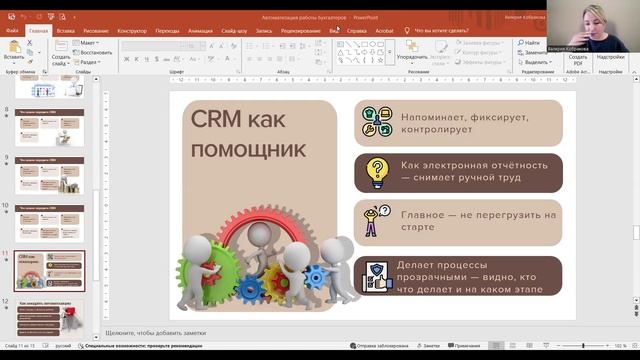This screenshot has height=360, width=640.
Task: Copy selection with the copy icon
Action: [x=30, y=52]
